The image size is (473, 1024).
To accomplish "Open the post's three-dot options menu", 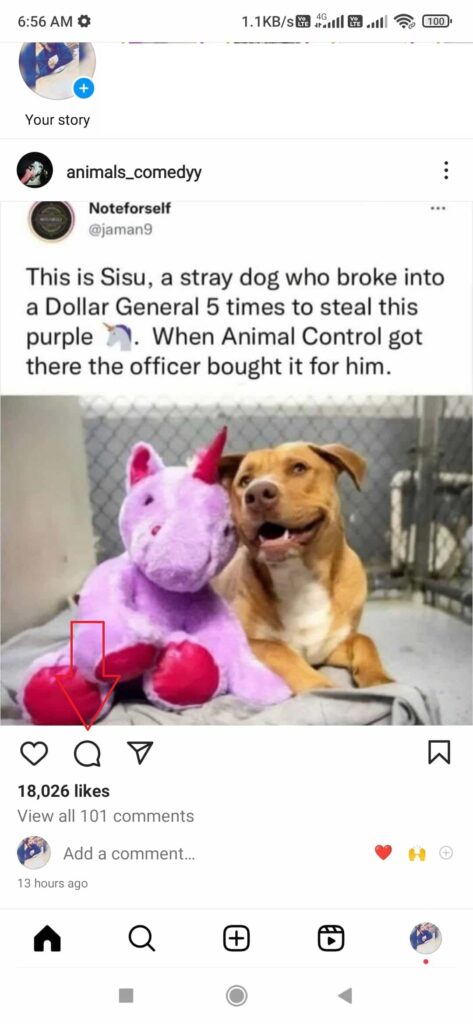I will (446, 171).
